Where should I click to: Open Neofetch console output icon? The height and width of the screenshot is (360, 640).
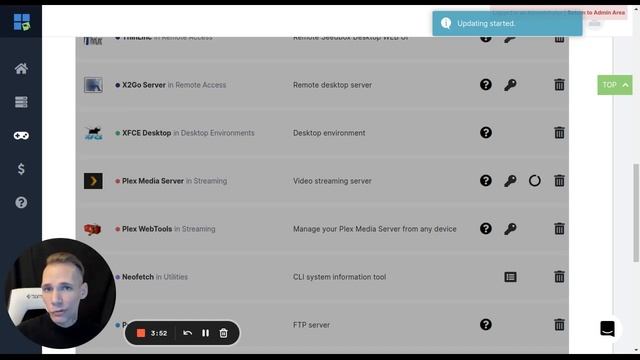(510, 277)
